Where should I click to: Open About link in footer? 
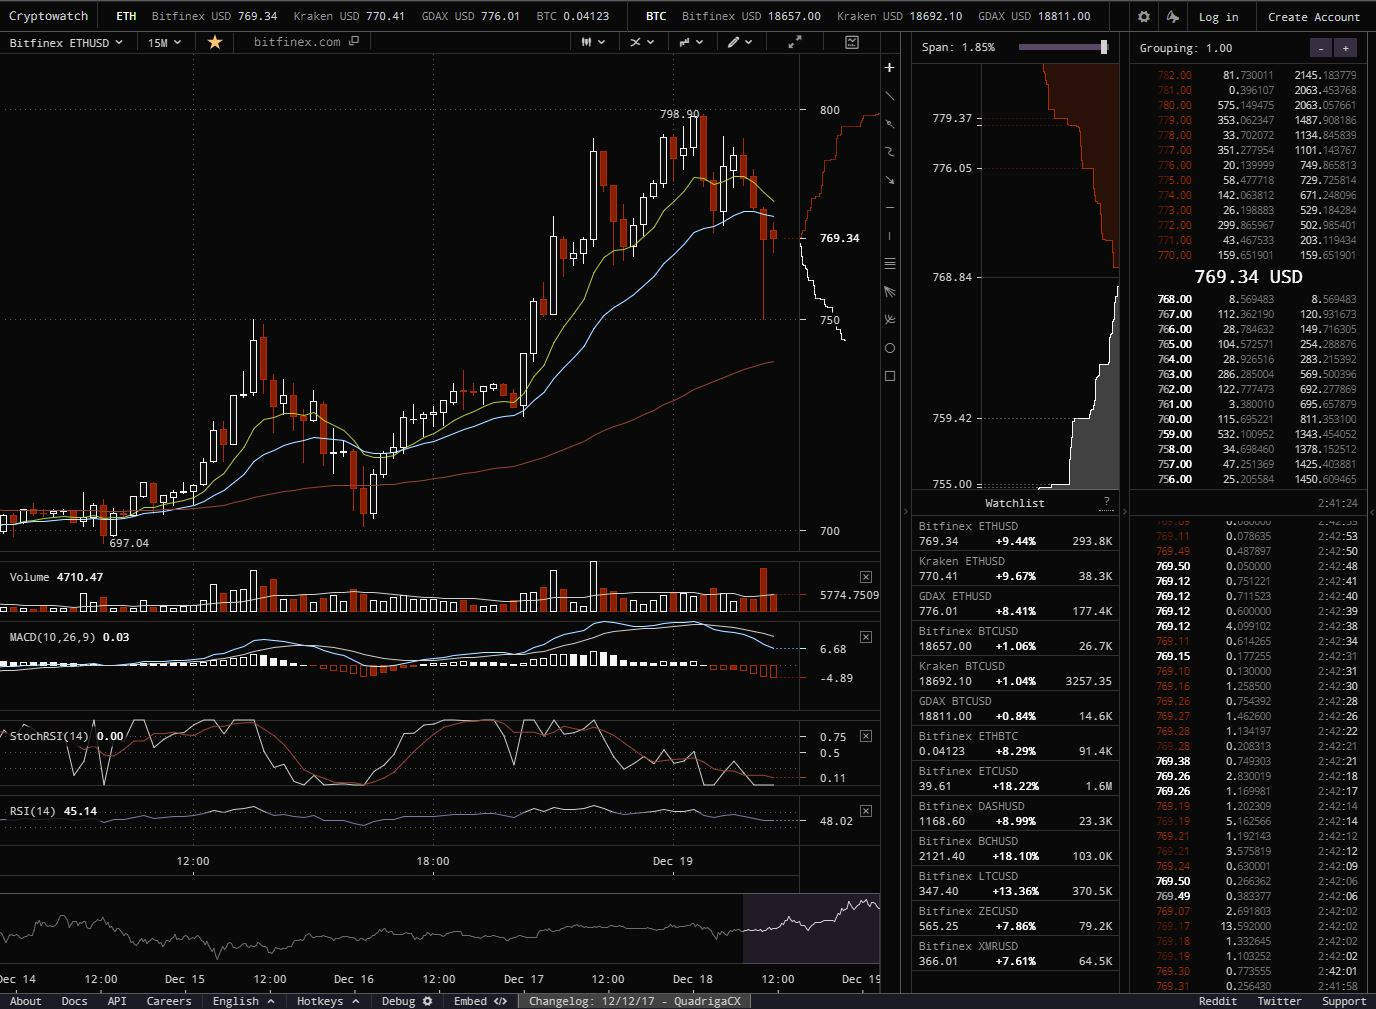[x=26, y=1001]
